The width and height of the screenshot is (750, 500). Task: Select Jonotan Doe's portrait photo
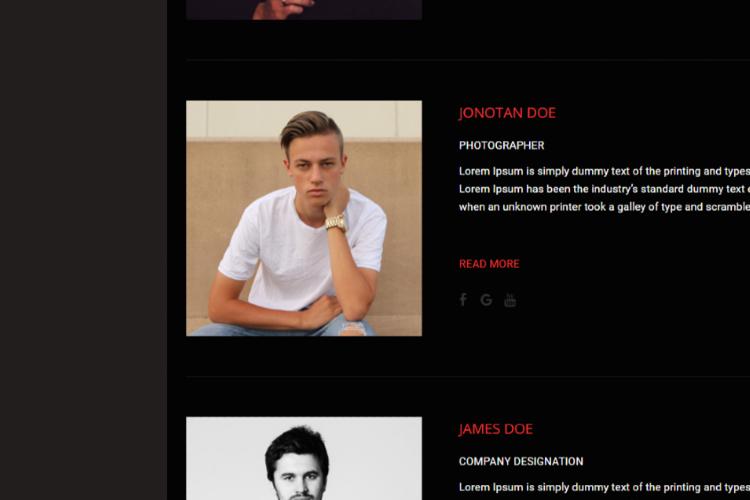[304, 218]
